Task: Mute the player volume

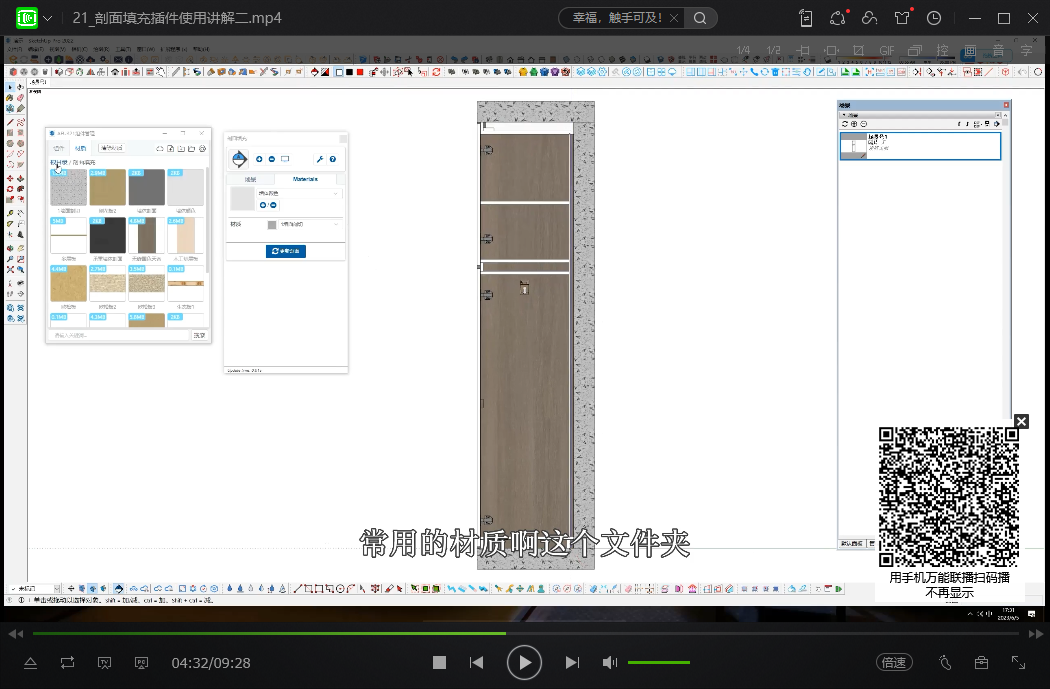Action: pos(609,663)
